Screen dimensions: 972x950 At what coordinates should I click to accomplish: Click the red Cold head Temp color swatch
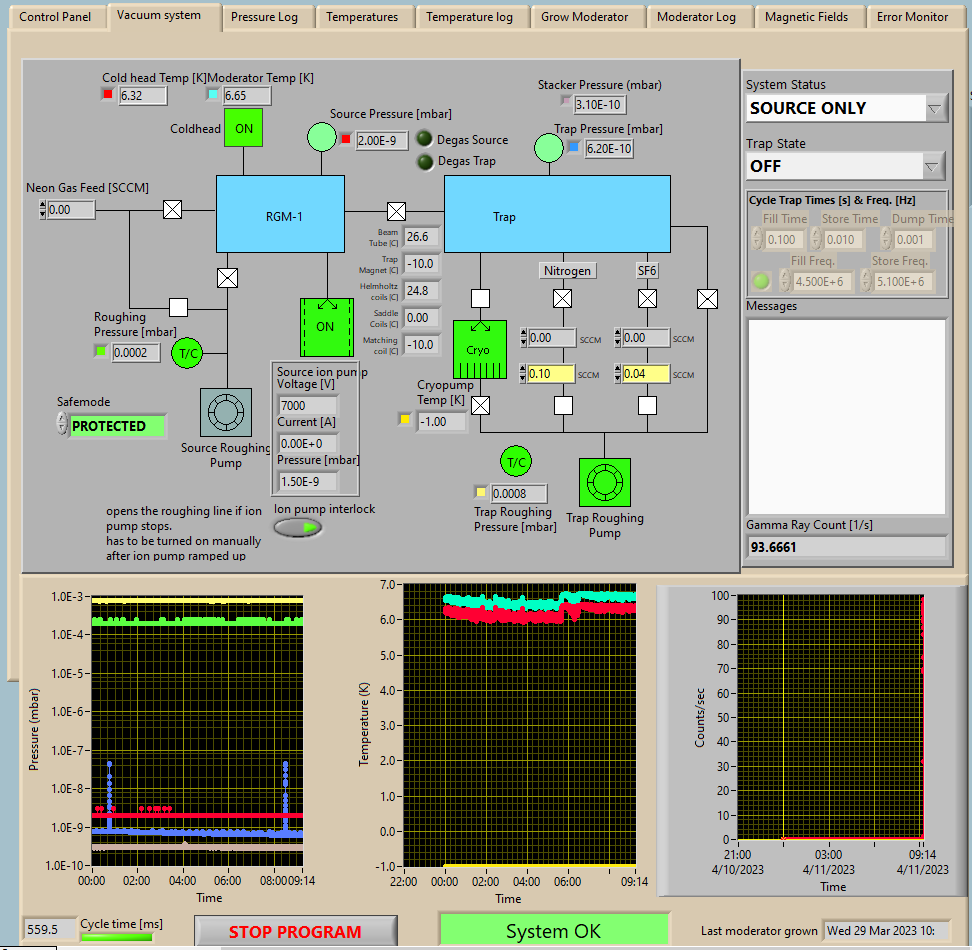click(x=108, y=95)
